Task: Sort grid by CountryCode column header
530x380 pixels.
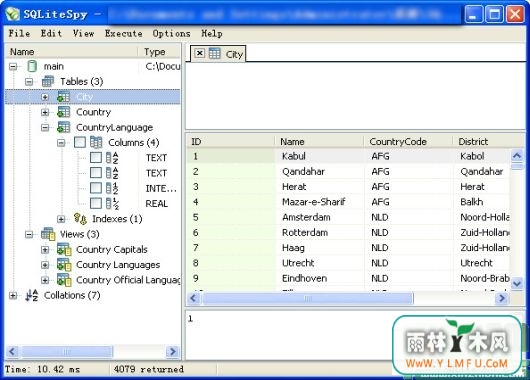Action: [x=408, y=141]
